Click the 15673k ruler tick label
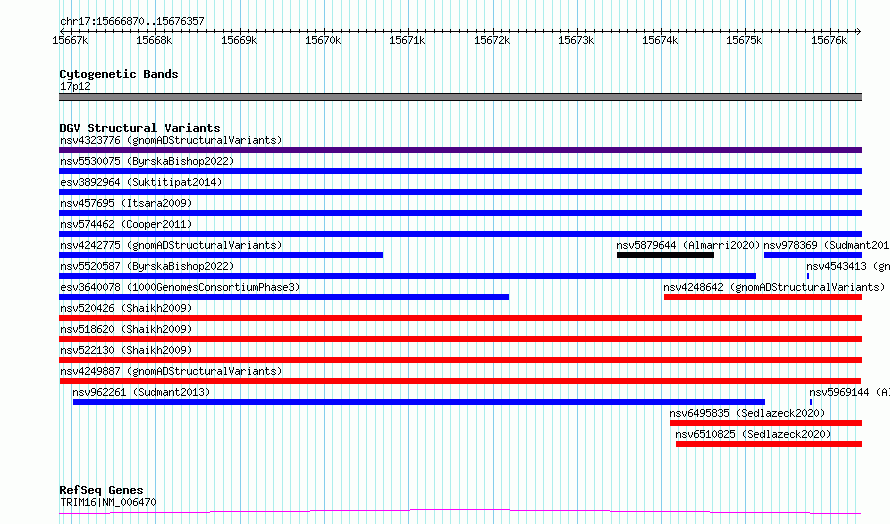 (576, 40)
